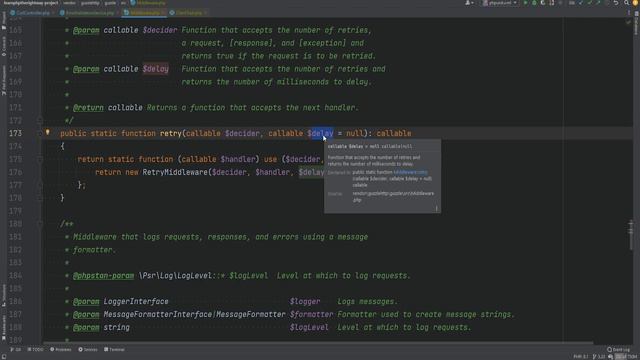Collapse the doc block fold marker at line 180
The width and height of the screenshot is (640, 360).
[40, 224]
